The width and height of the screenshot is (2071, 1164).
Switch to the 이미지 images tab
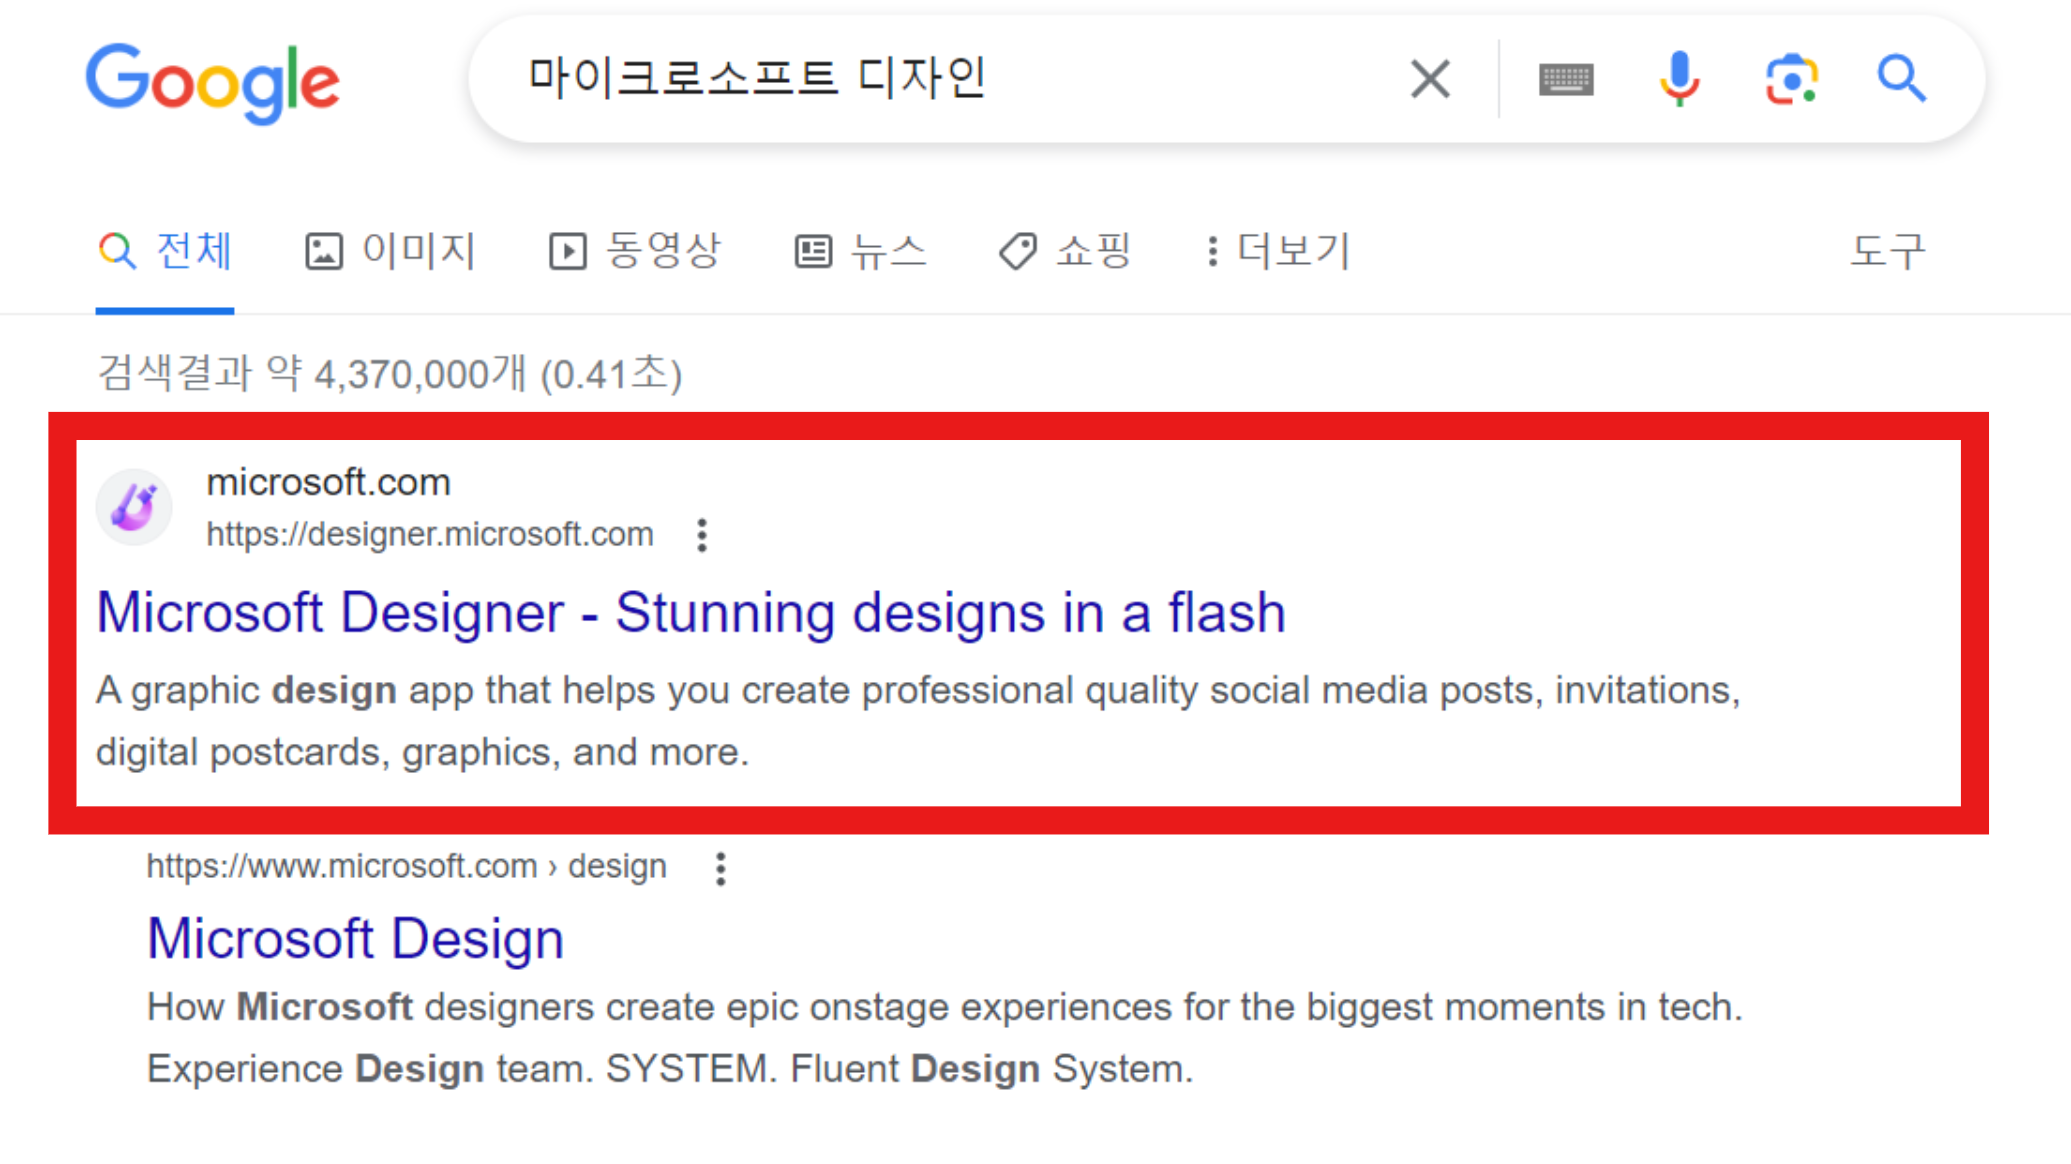click(390, 251)
